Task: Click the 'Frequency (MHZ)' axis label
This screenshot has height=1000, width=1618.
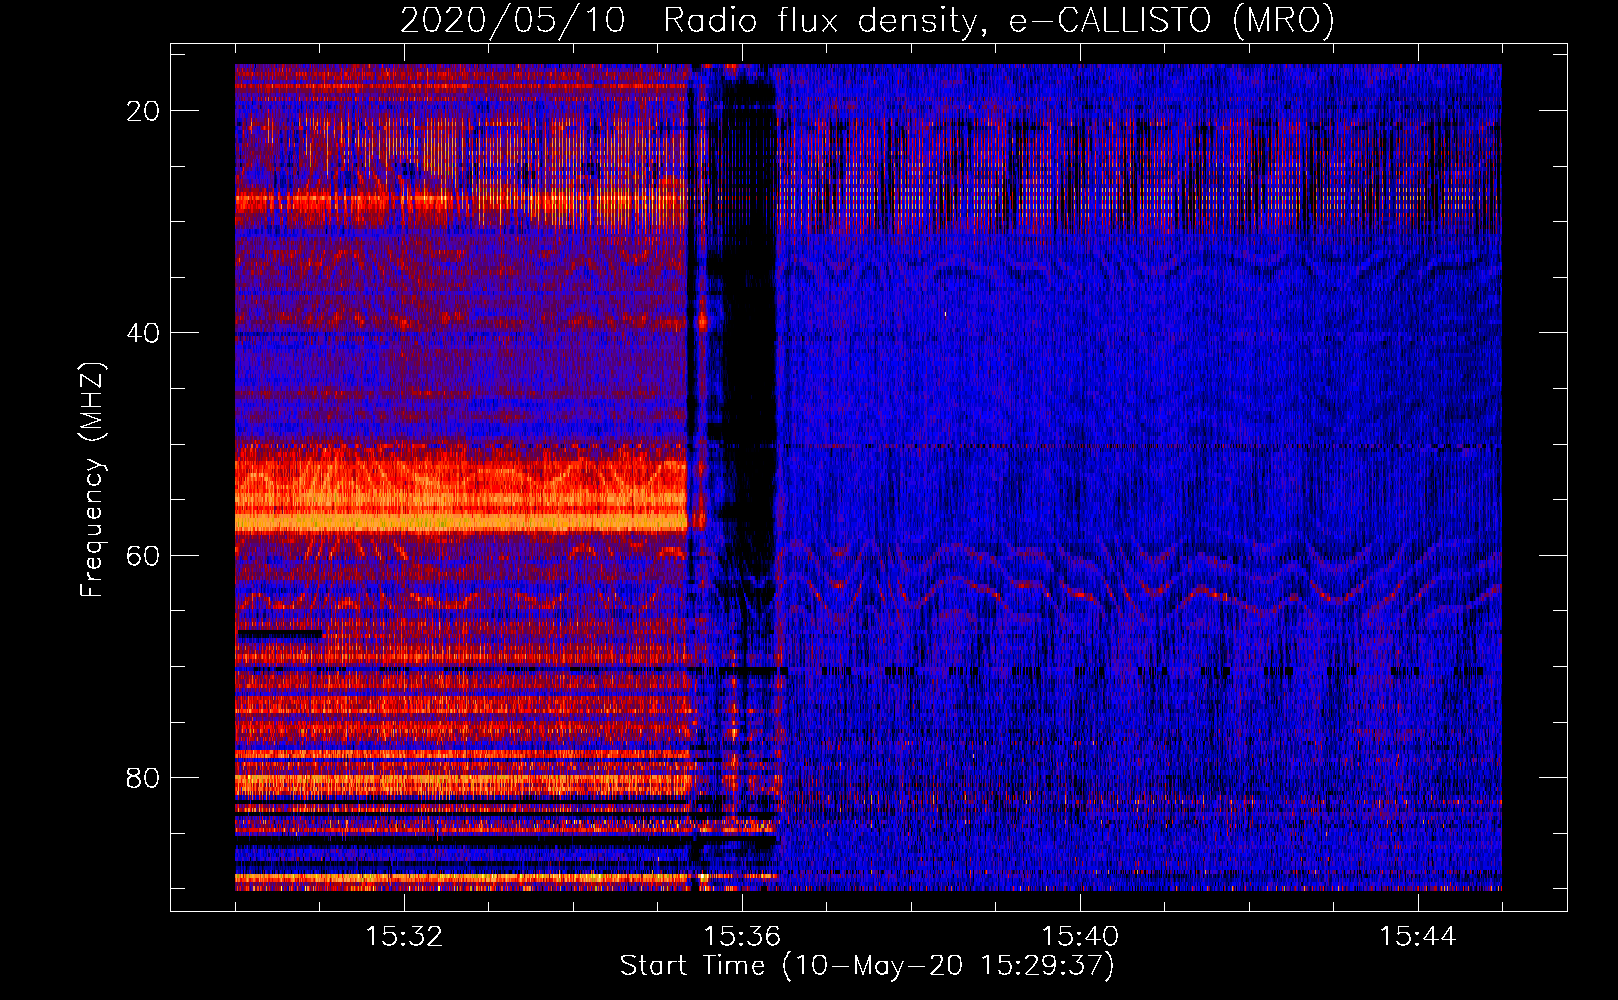Action: tap(92, 480)
